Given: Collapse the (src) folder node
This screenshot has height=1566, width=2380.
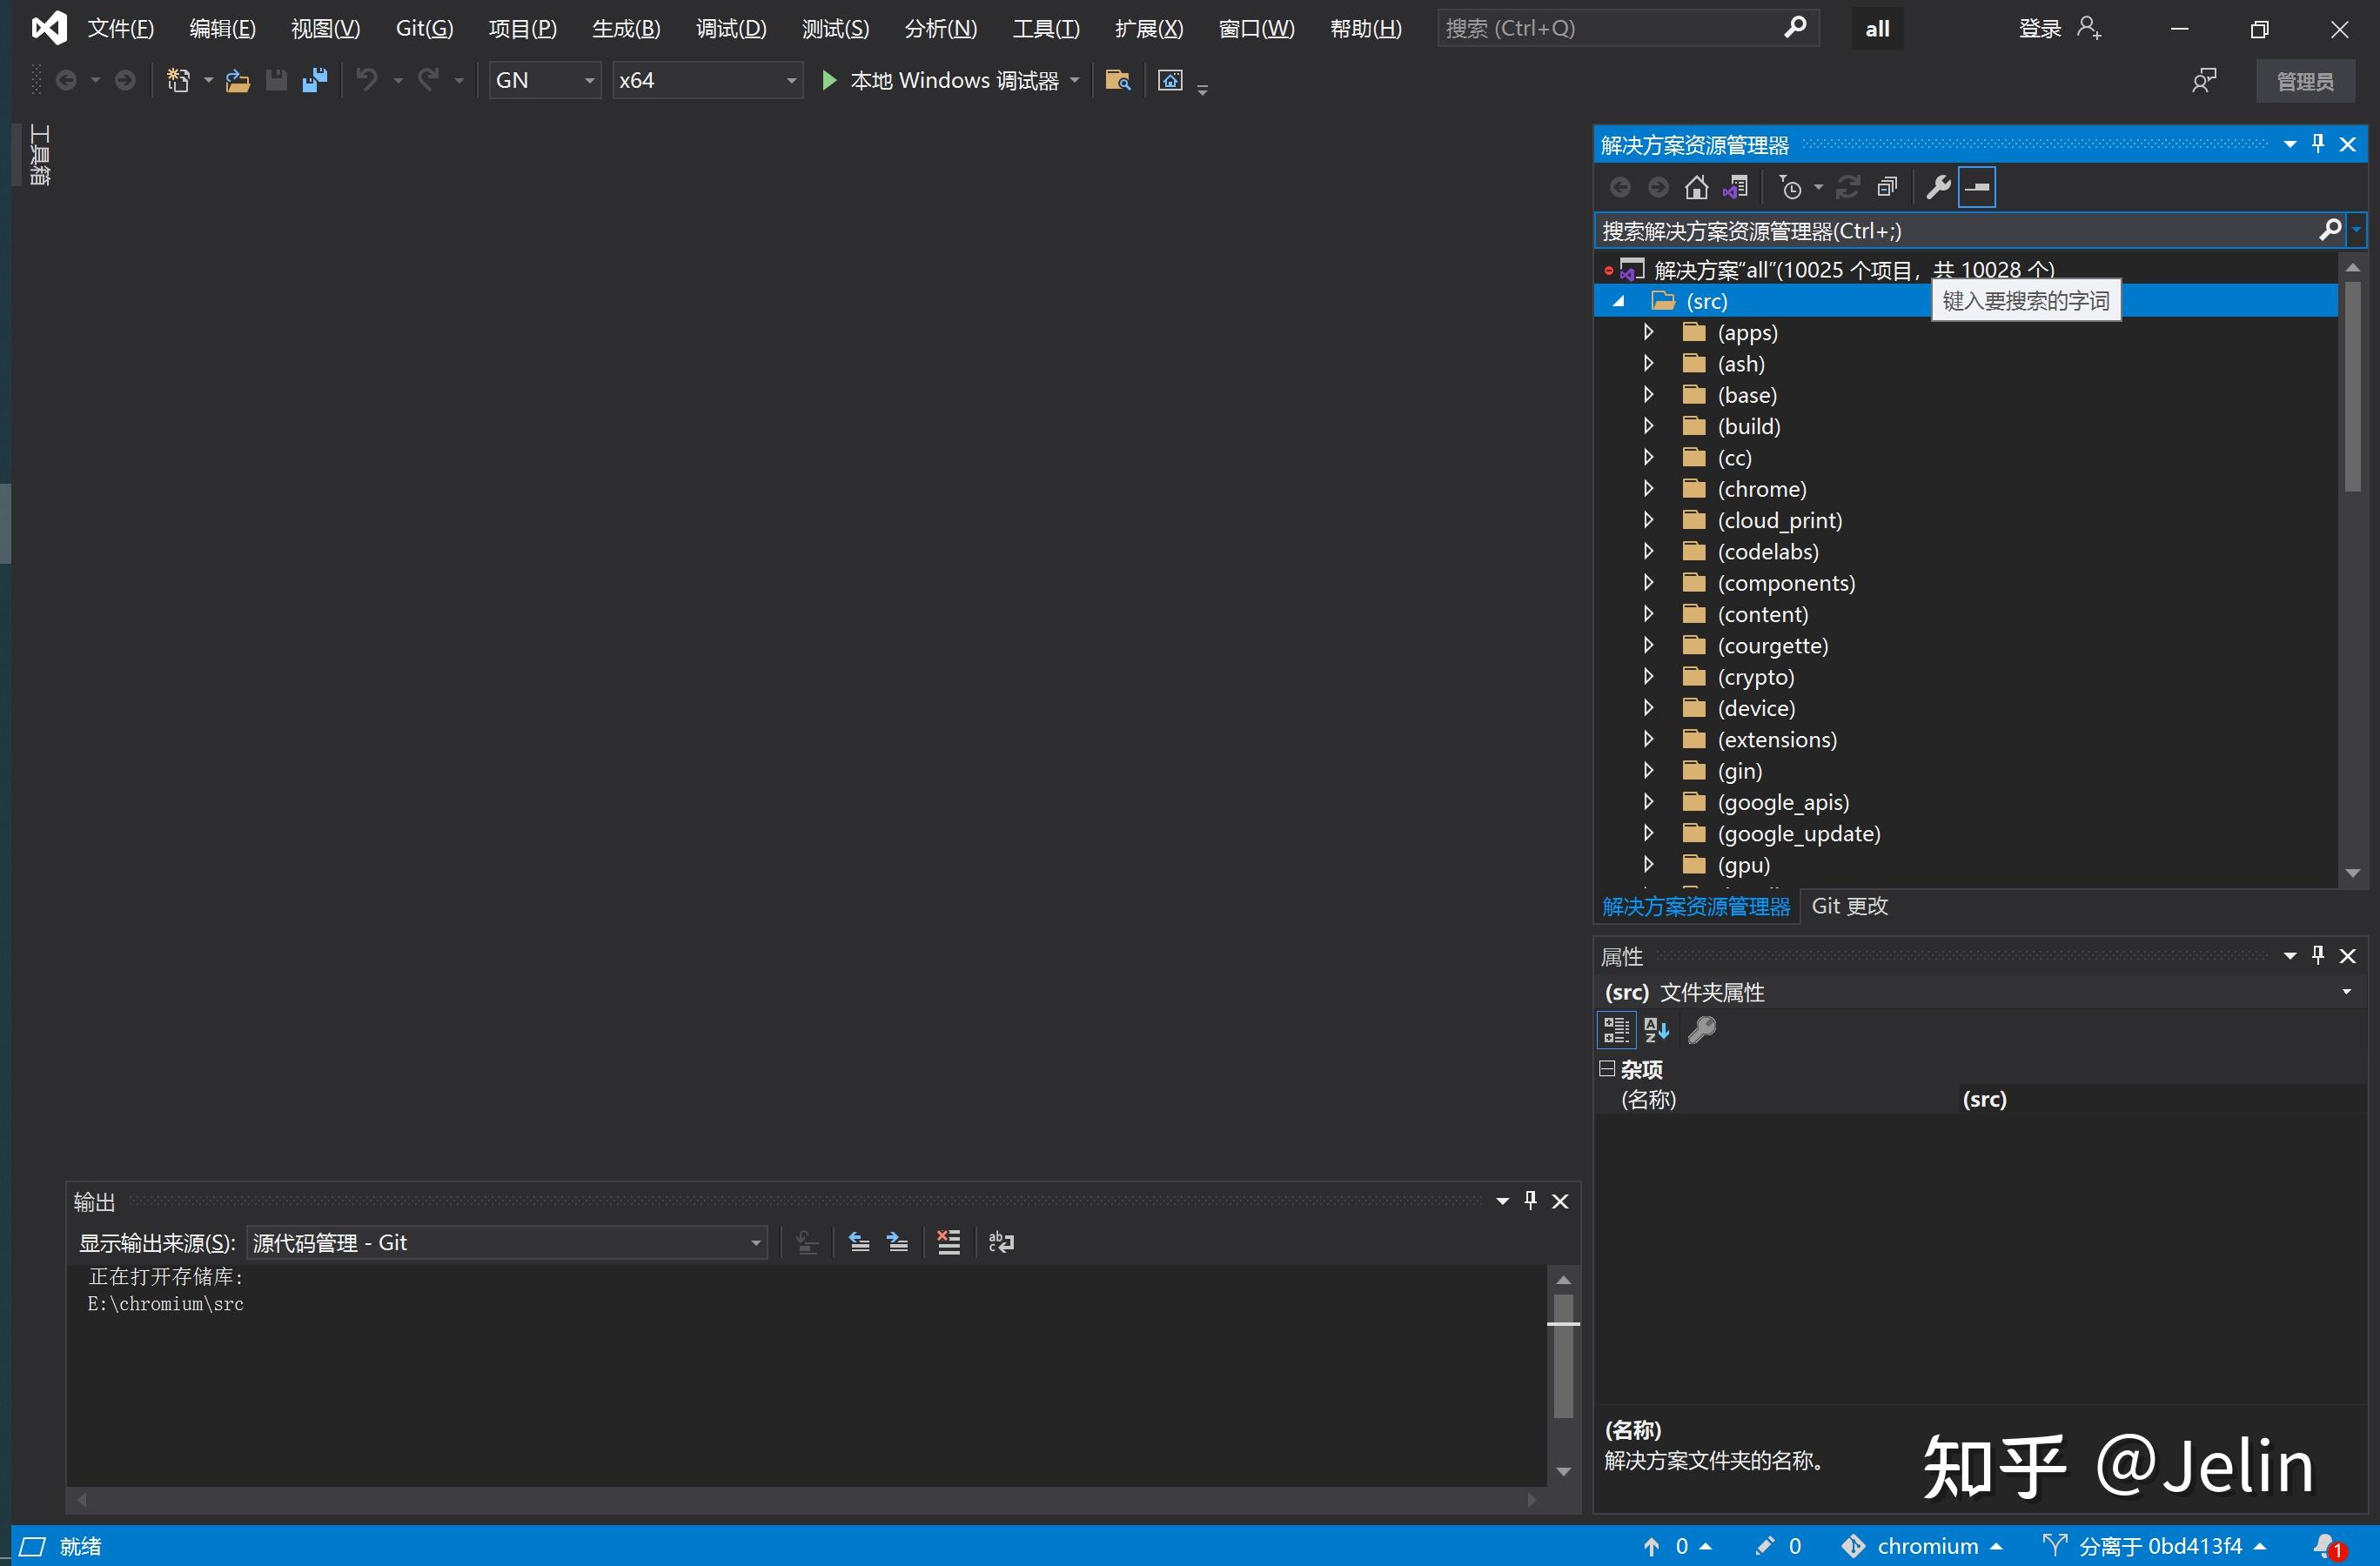Looking at the screenshot, I should pyautogui.click(x=1619, y=301).
